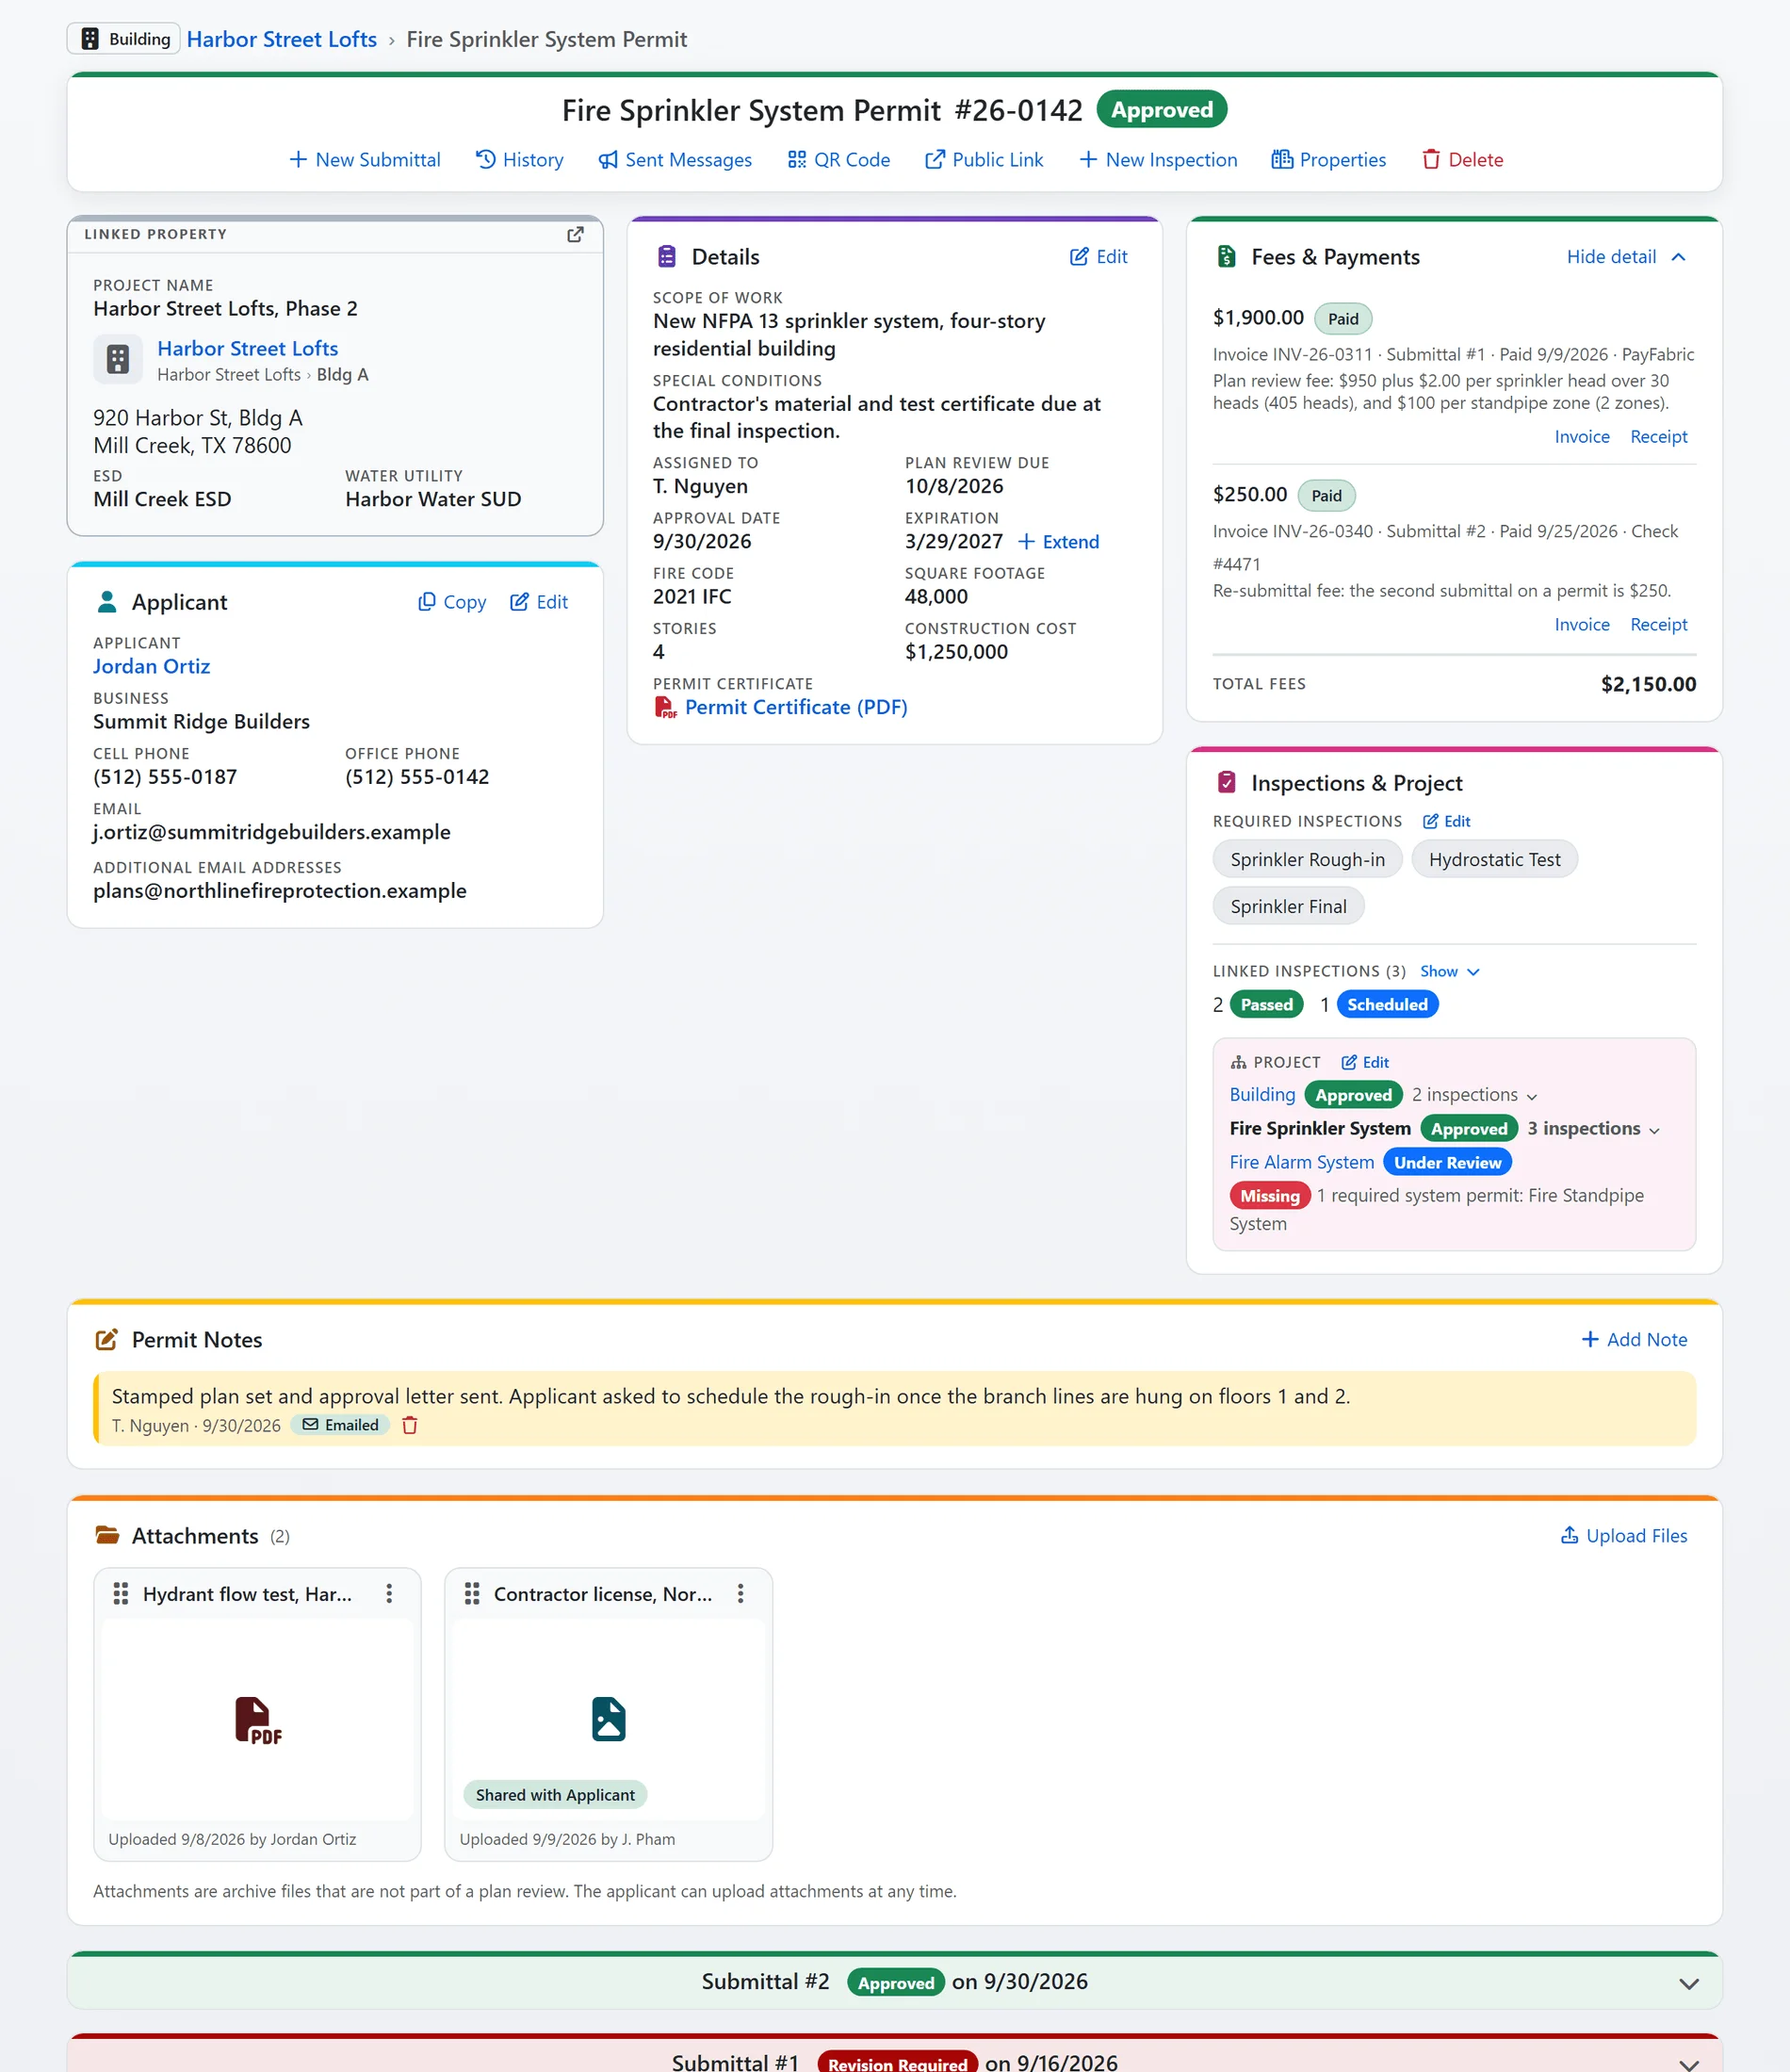
Task: Open Hydrant flow test attachment options menu
Action: 389,1593
